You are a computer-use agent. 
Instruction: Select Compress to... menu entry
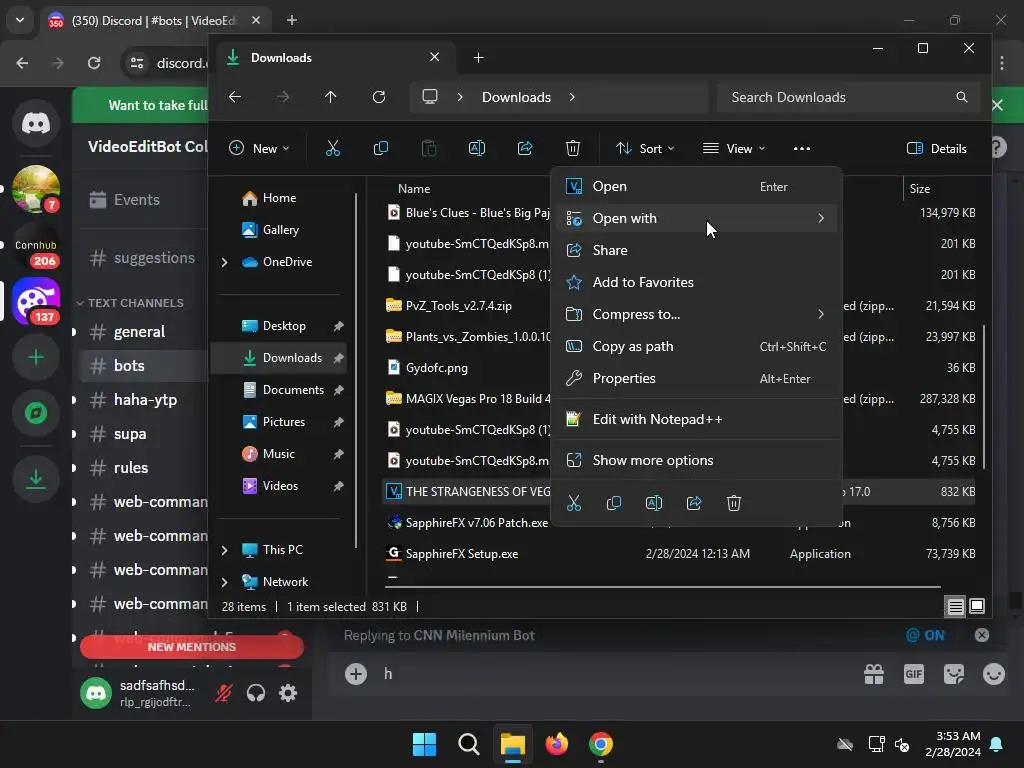pyautogui.click(x=696, y=315)
